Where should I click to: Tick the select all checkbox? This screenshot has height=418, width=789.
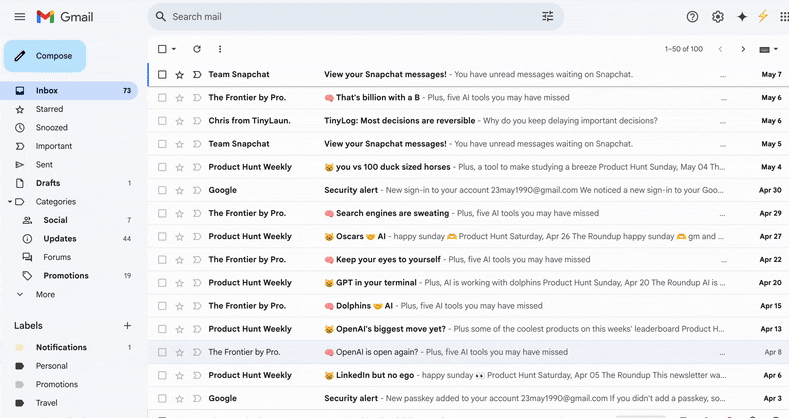coord(162,49)
